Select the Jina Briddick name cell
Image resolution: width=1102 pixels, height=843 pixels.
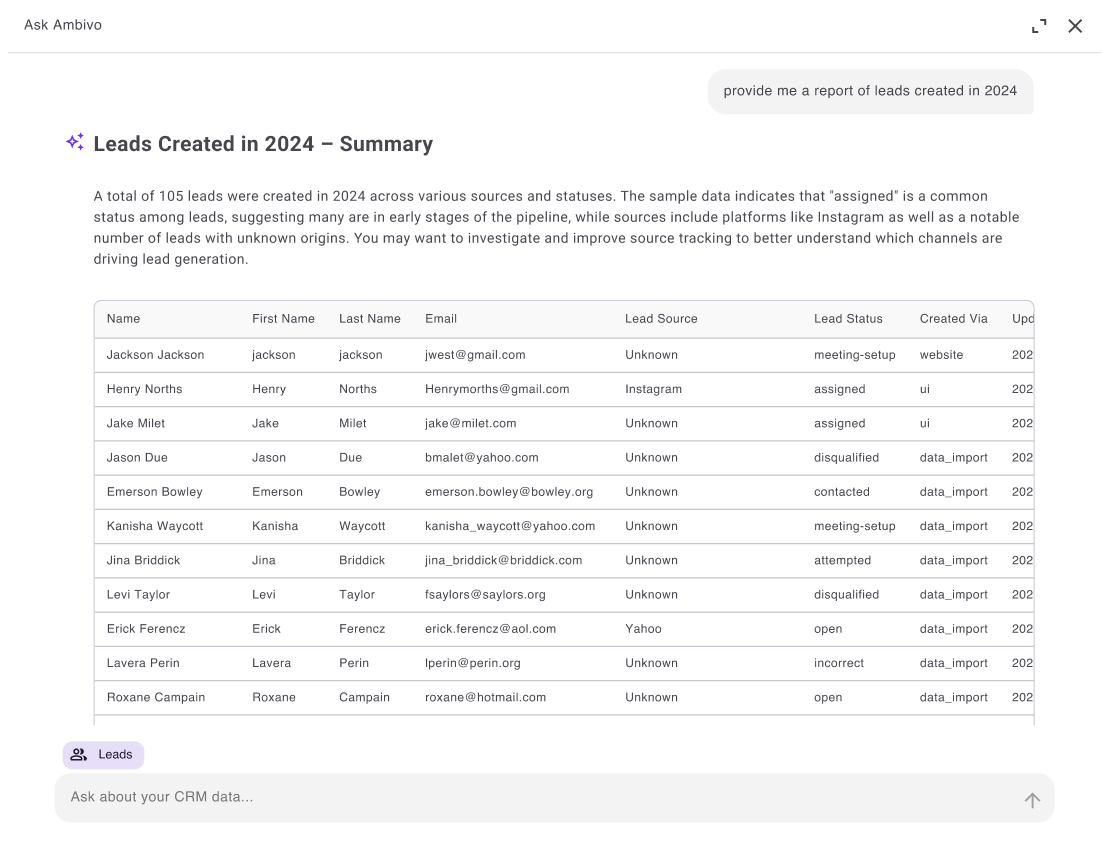click(x=143, y=560)
